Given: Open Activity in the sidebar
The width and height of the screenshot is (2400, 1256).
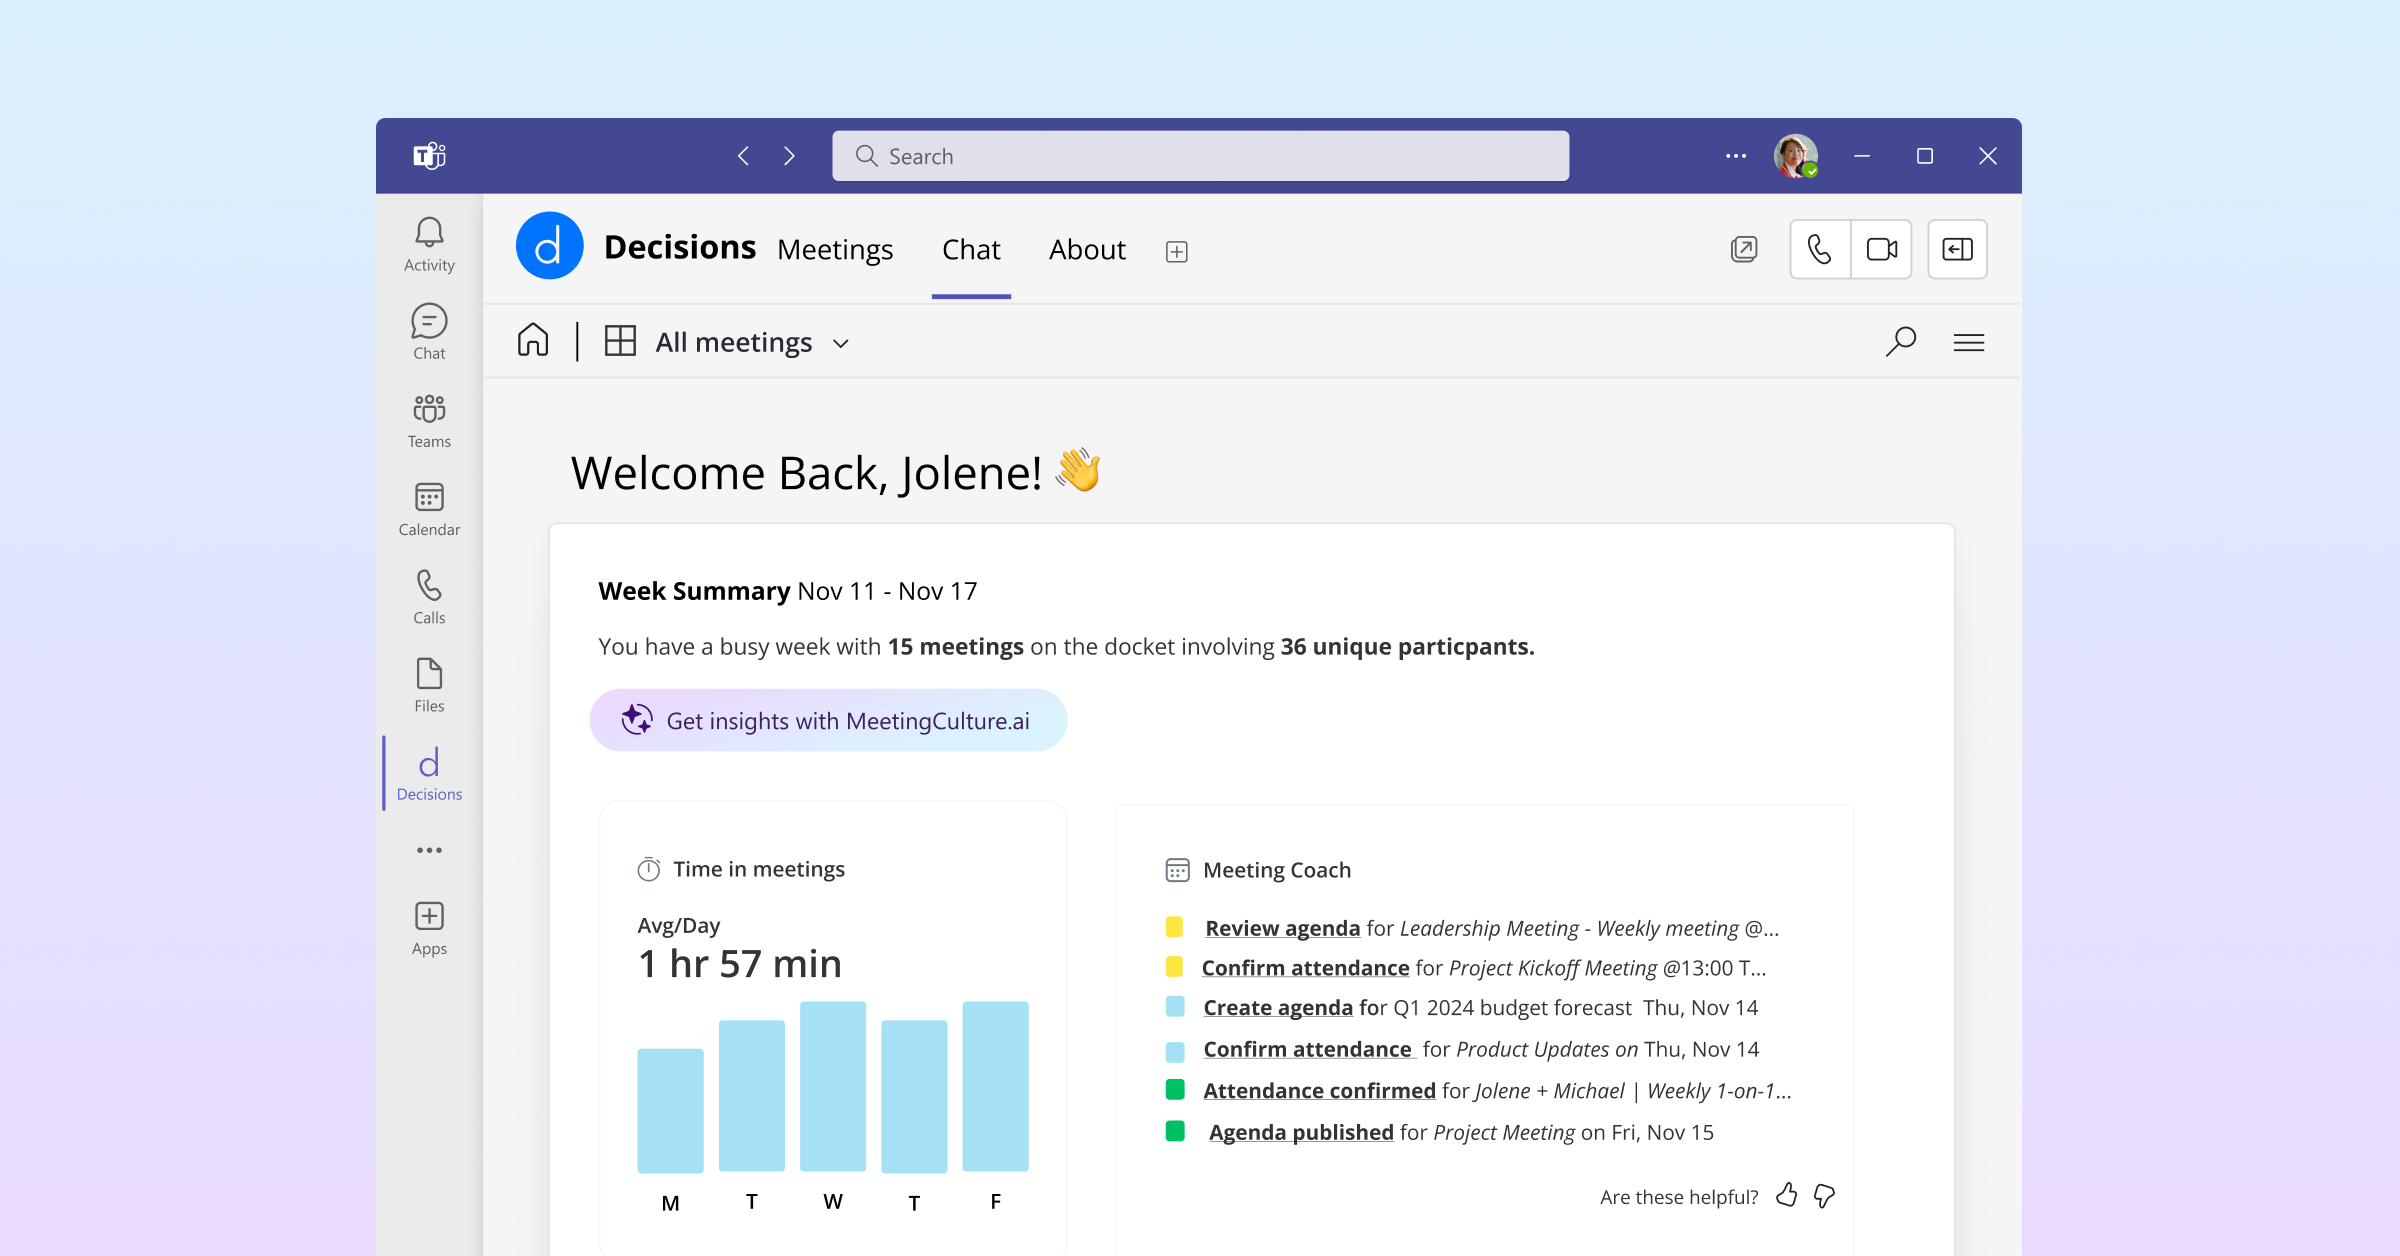Looking at the screenshot, I should coord(429,245).
